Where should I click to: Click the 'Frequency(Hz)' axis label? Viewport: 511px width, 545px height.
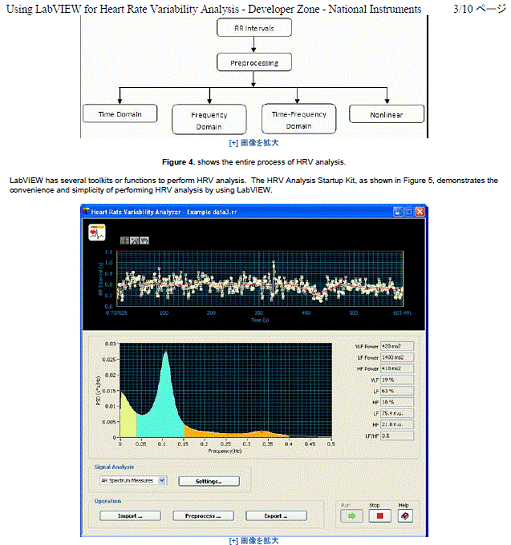[x=225, y=451]
